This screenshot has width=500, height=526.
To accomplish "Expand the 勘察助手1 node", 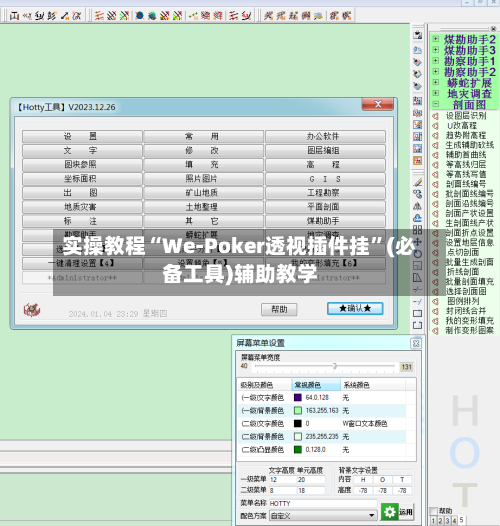I will (436, 60).
